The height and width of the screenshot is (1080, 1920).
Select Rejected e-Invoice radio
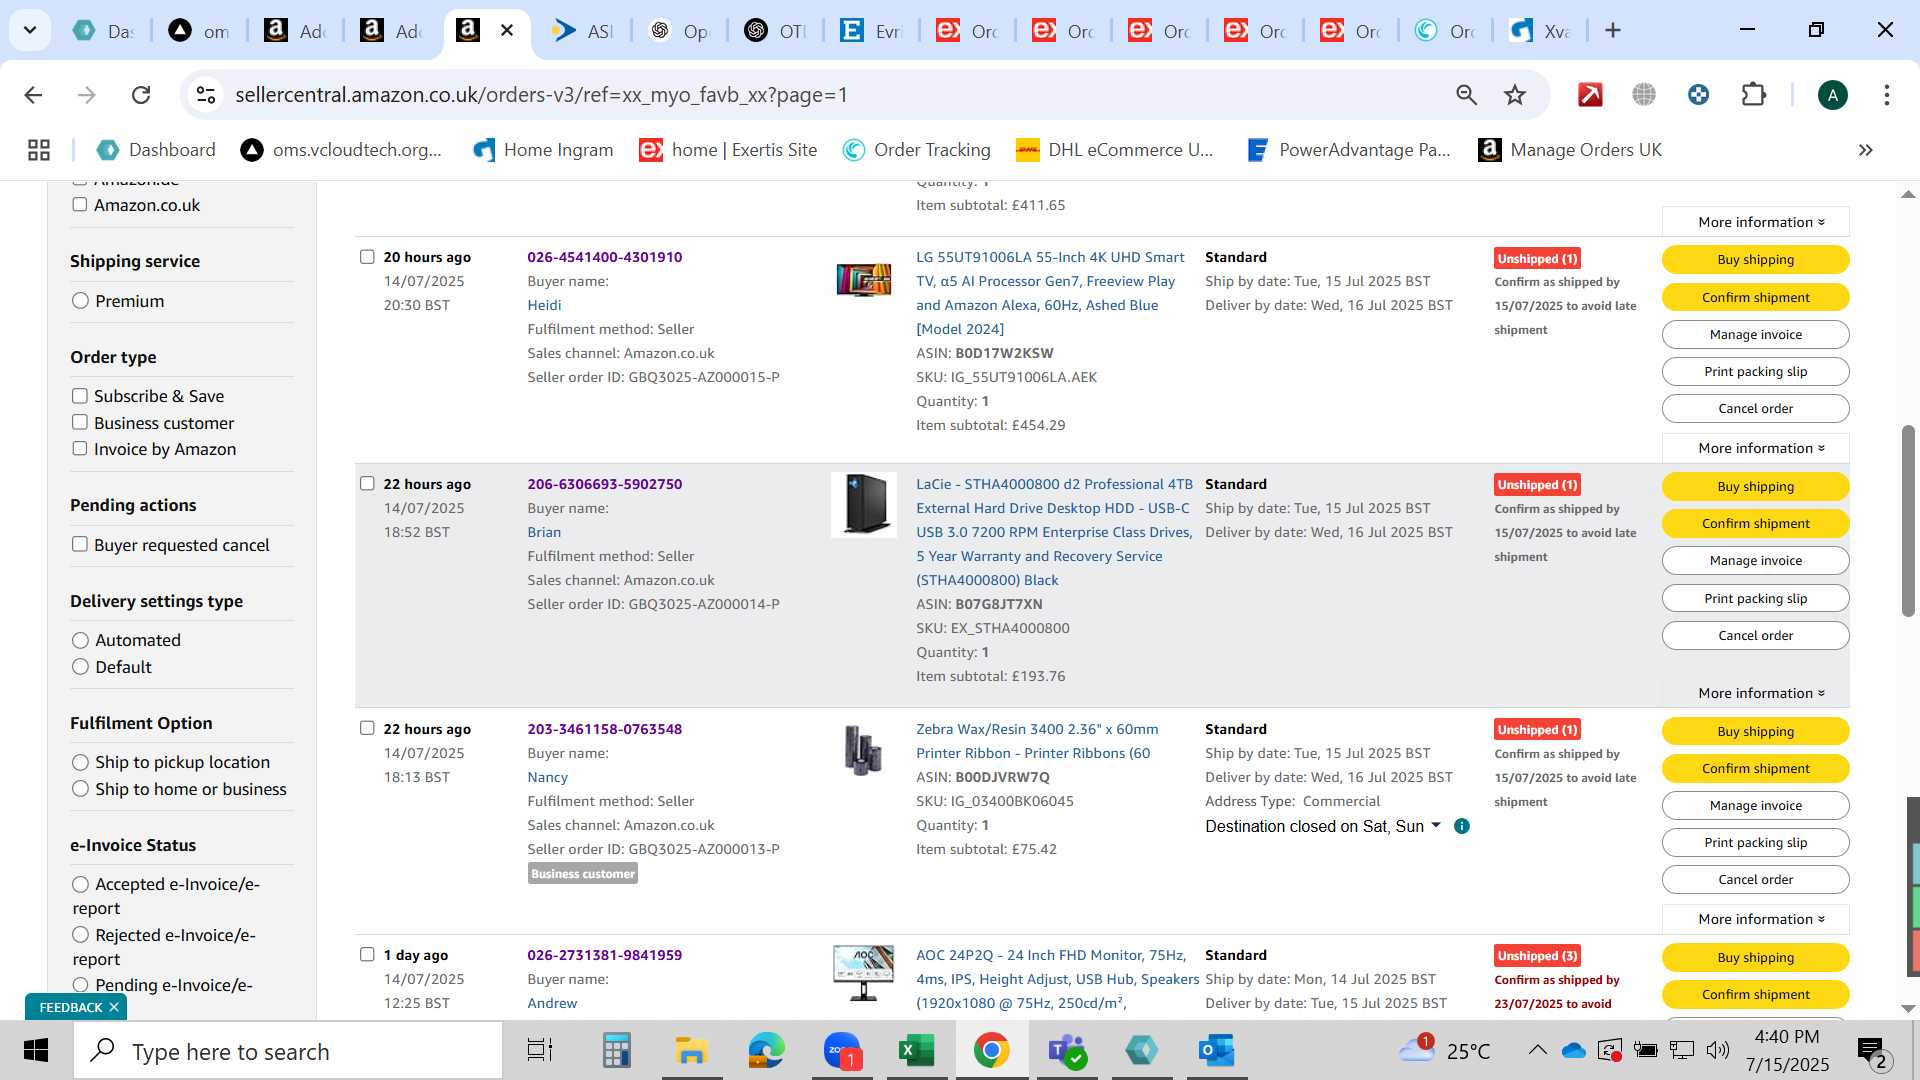tap(81, 935)
